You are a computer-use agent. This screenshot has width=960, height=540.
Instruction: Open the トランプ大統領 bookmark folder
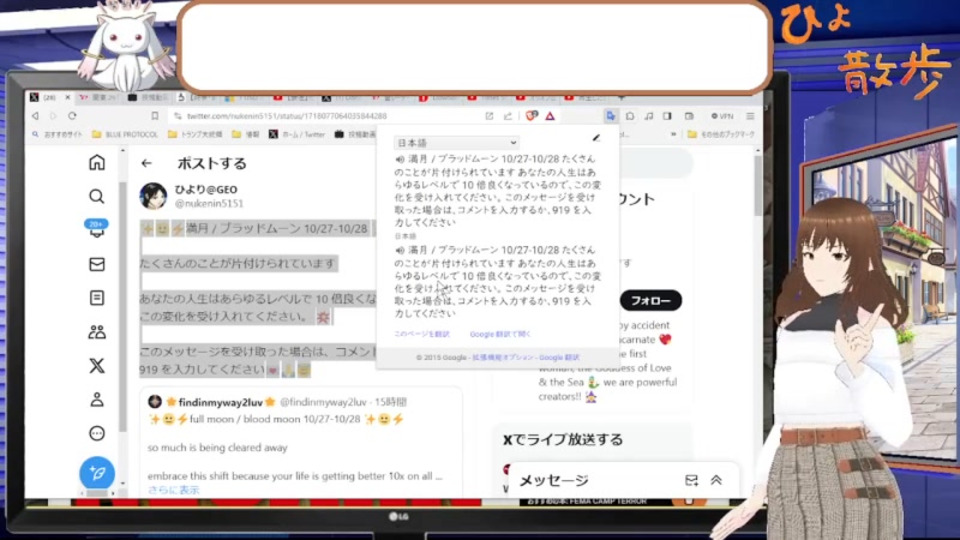point(195,134)
